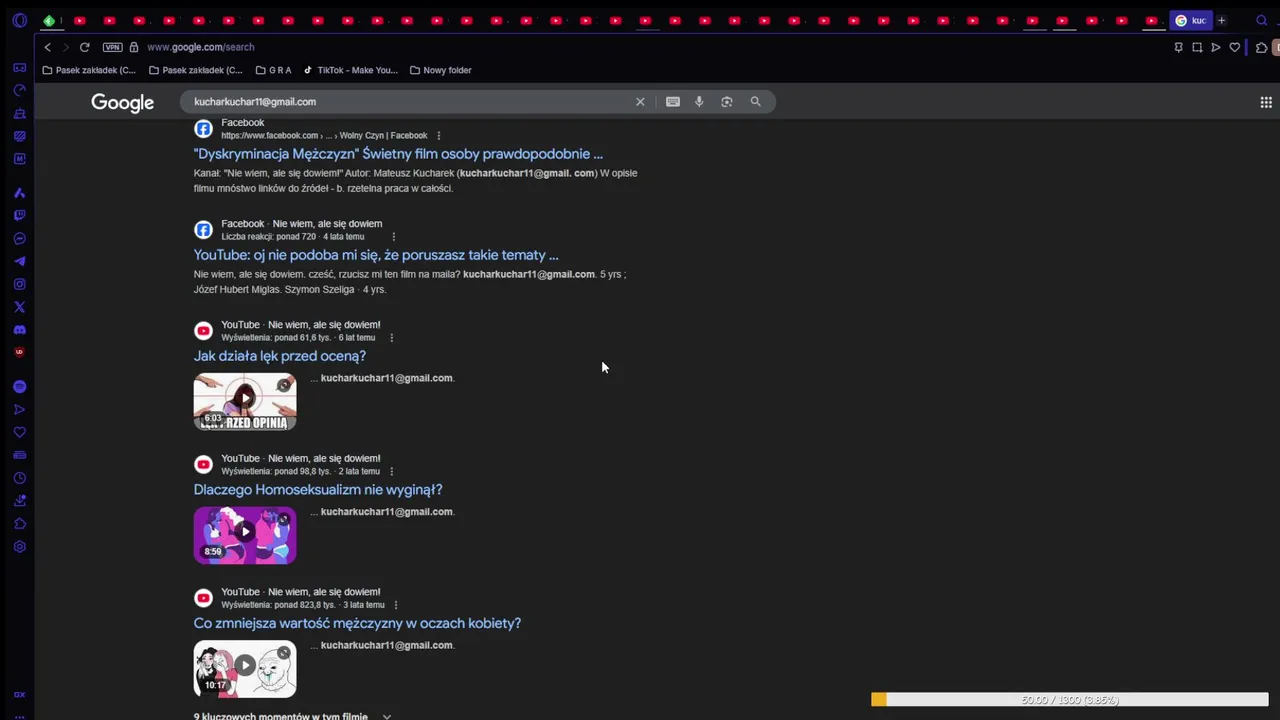Viewport: 1280px width, 720px height.
Task: Switch to the Google 'kuc' tab
Action: coord(1190,20)
